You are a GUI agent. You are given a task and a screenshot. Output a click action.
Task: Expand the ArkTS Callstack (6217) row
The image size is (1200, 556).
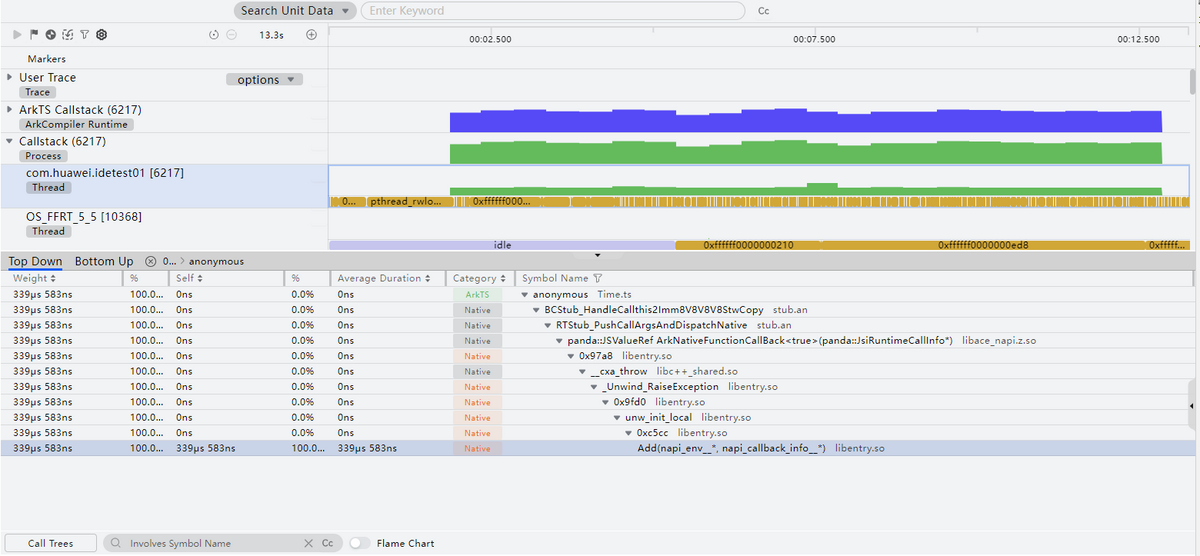click(x=10, y=109)
